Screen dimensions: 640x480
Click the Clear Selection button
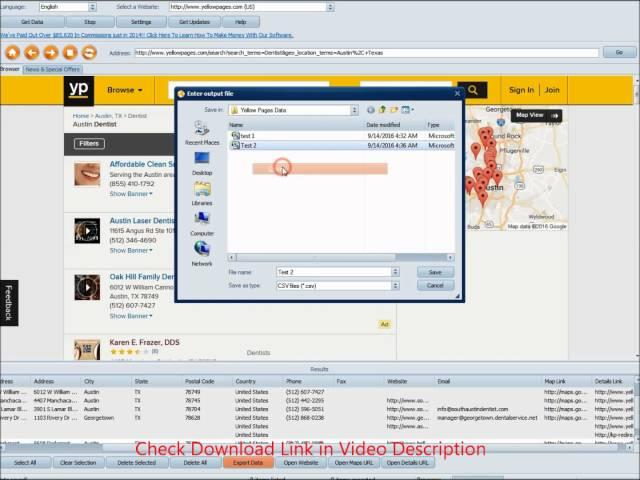pyautogui.click(x=78, y=462)
